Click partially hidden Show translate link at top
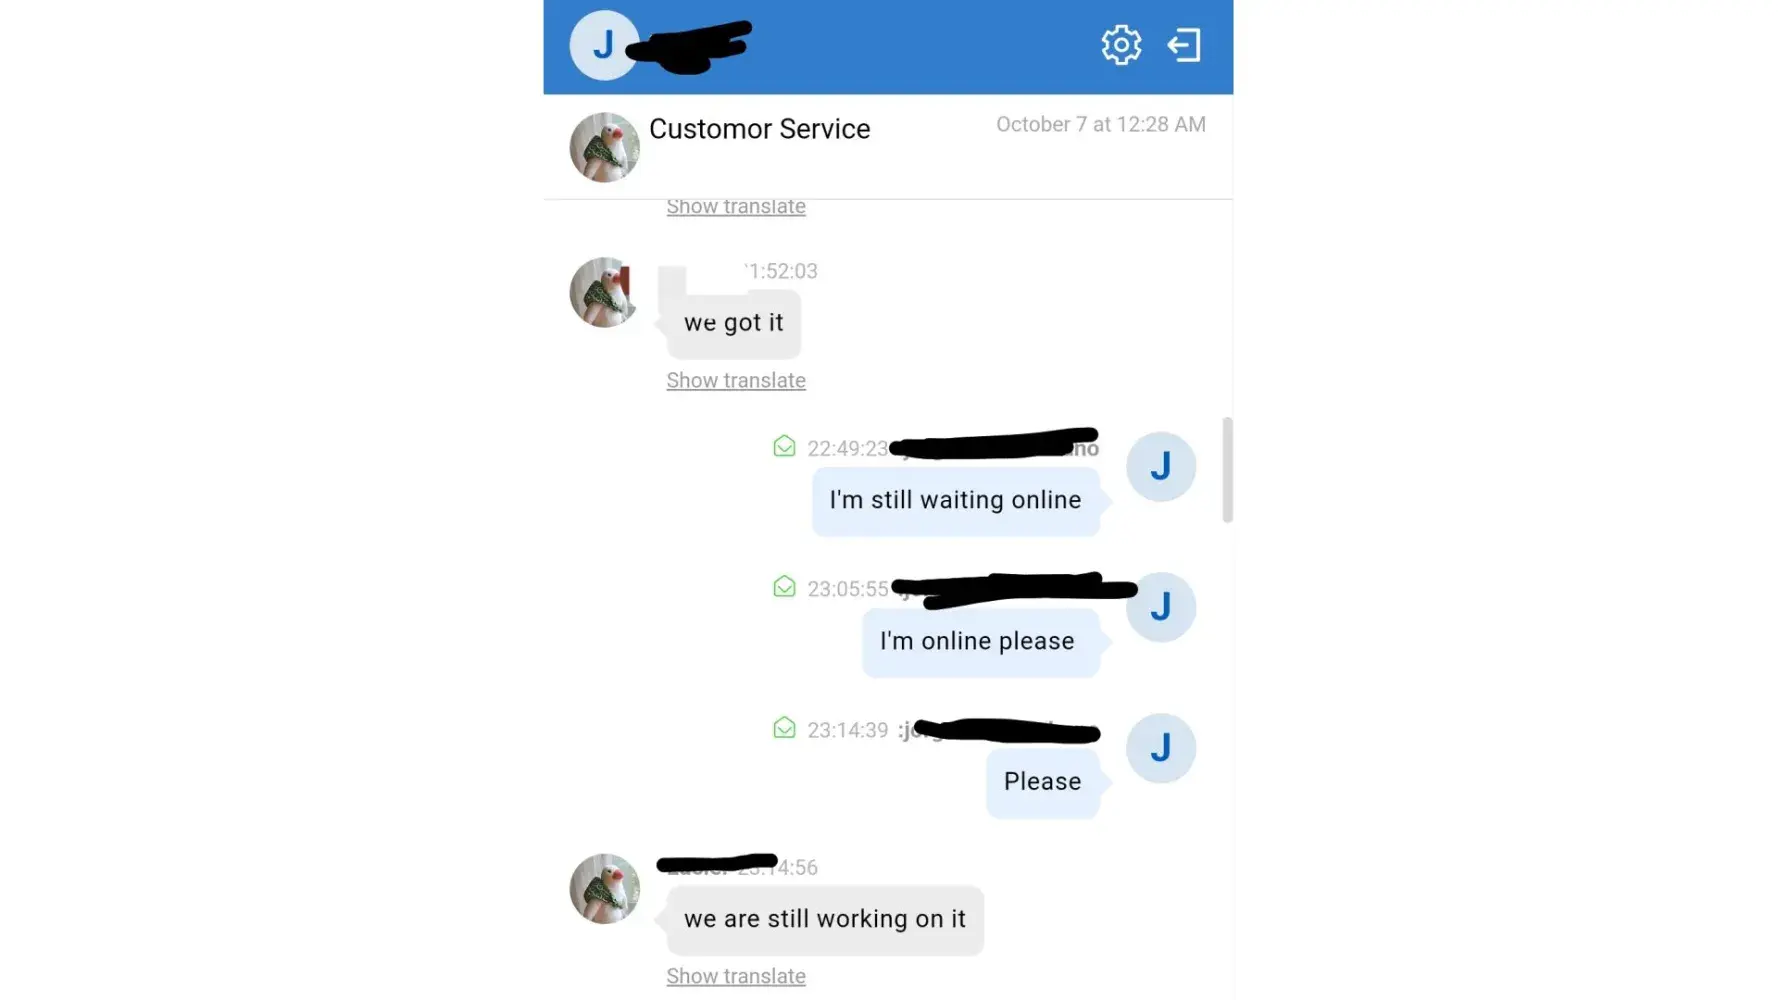The image size is (1778, 1000). 736,208
